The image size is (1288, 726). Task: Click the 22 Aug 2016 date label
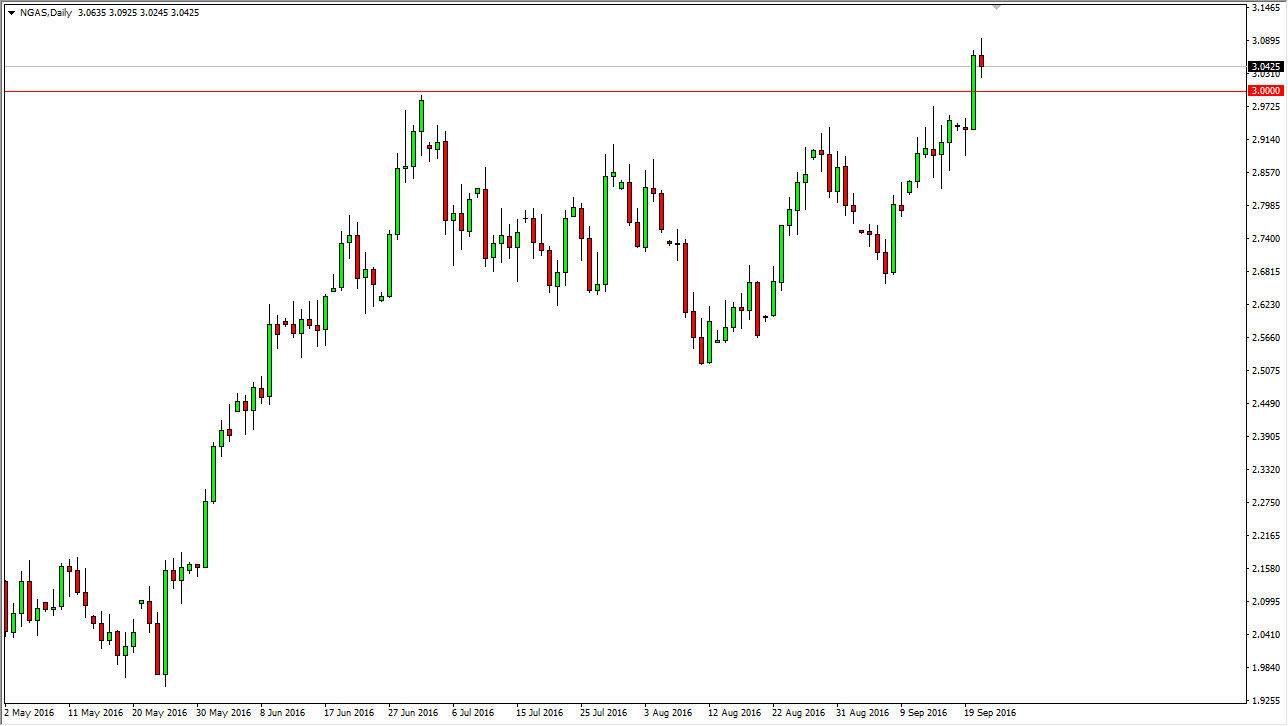pos(799,713)
